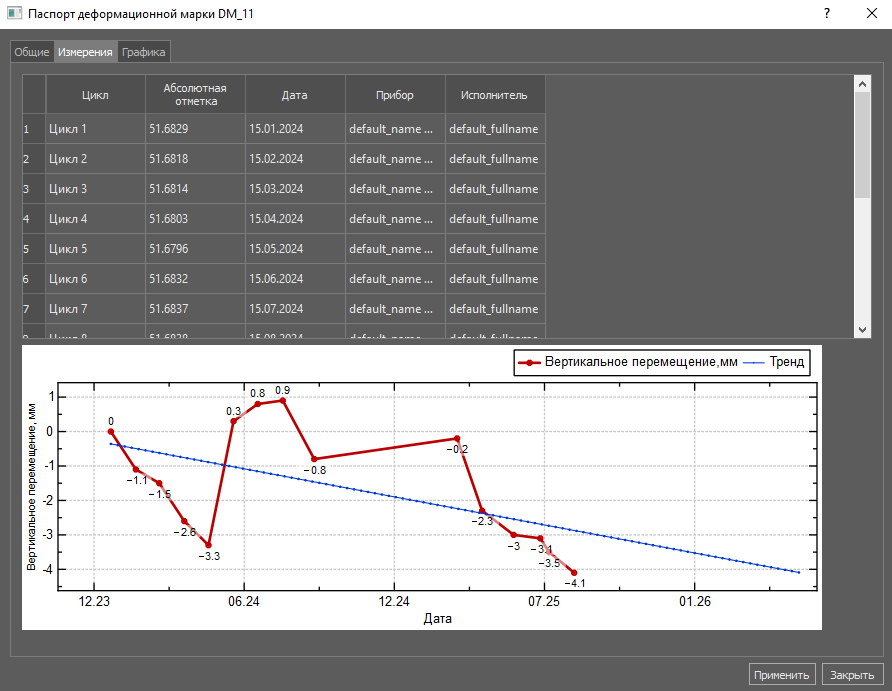Click the Тренд legend entry
Viewport: 892px width, 691px height.
click(775, 363)
